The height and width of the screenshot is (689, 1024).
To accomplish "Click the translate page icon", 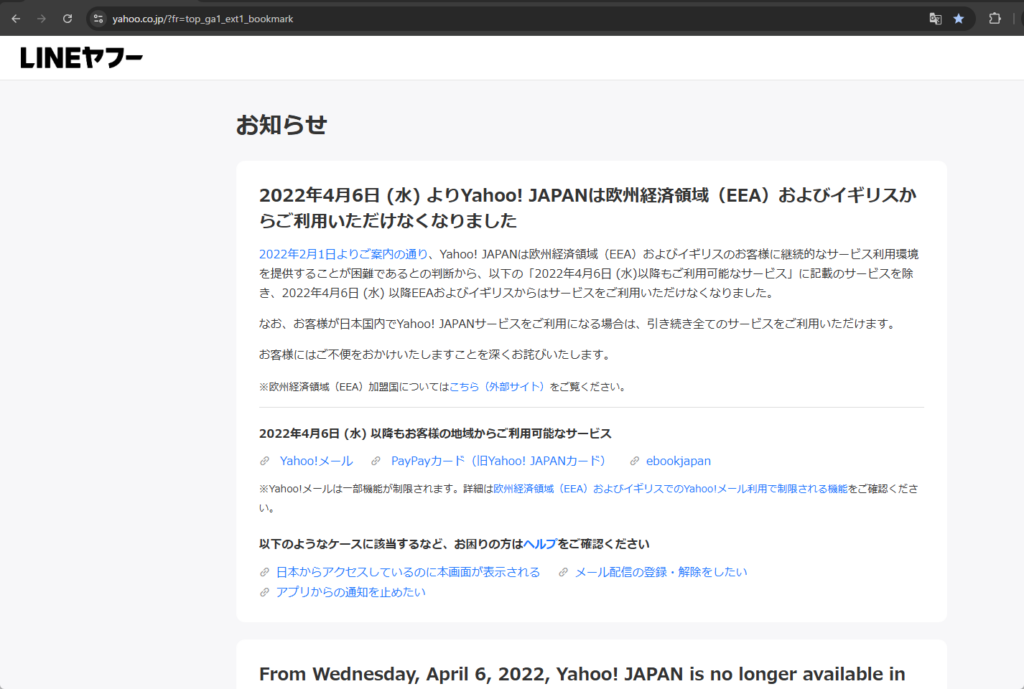I will coord(935,19).
